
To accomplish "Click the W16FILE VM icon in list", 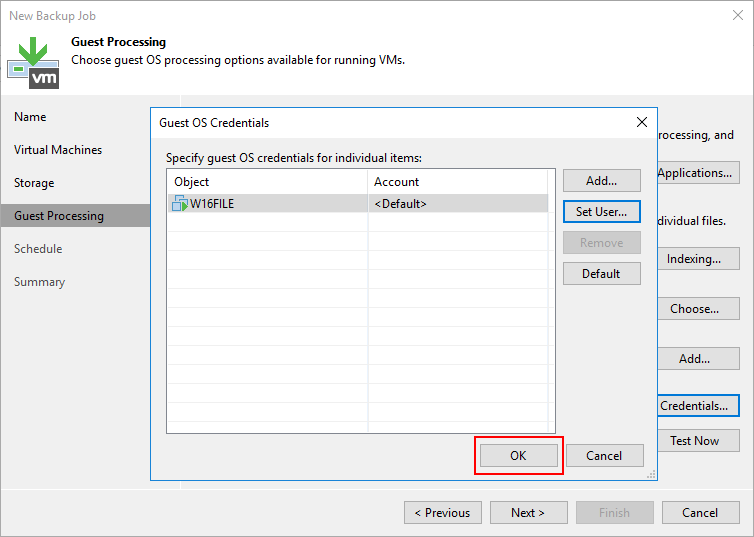I will (180, 204).
